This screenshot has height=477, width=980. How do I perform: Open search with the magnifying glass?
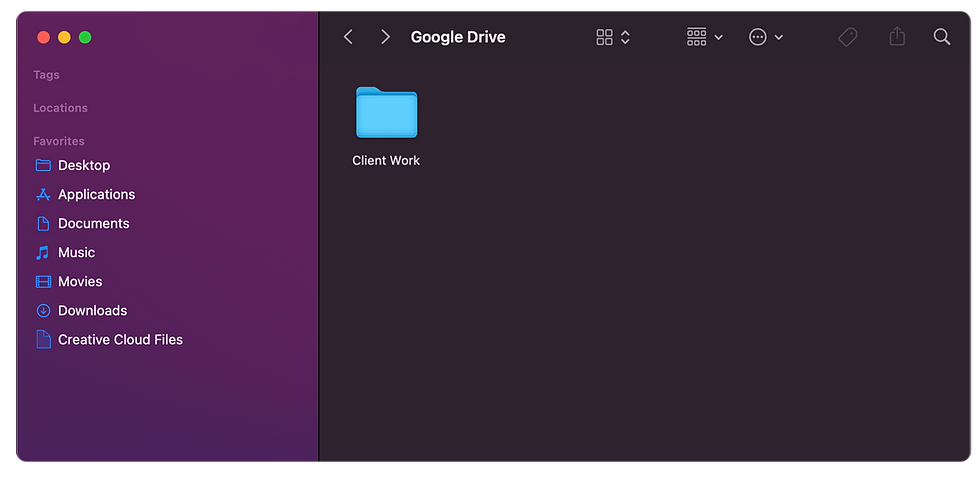[942, 36]
